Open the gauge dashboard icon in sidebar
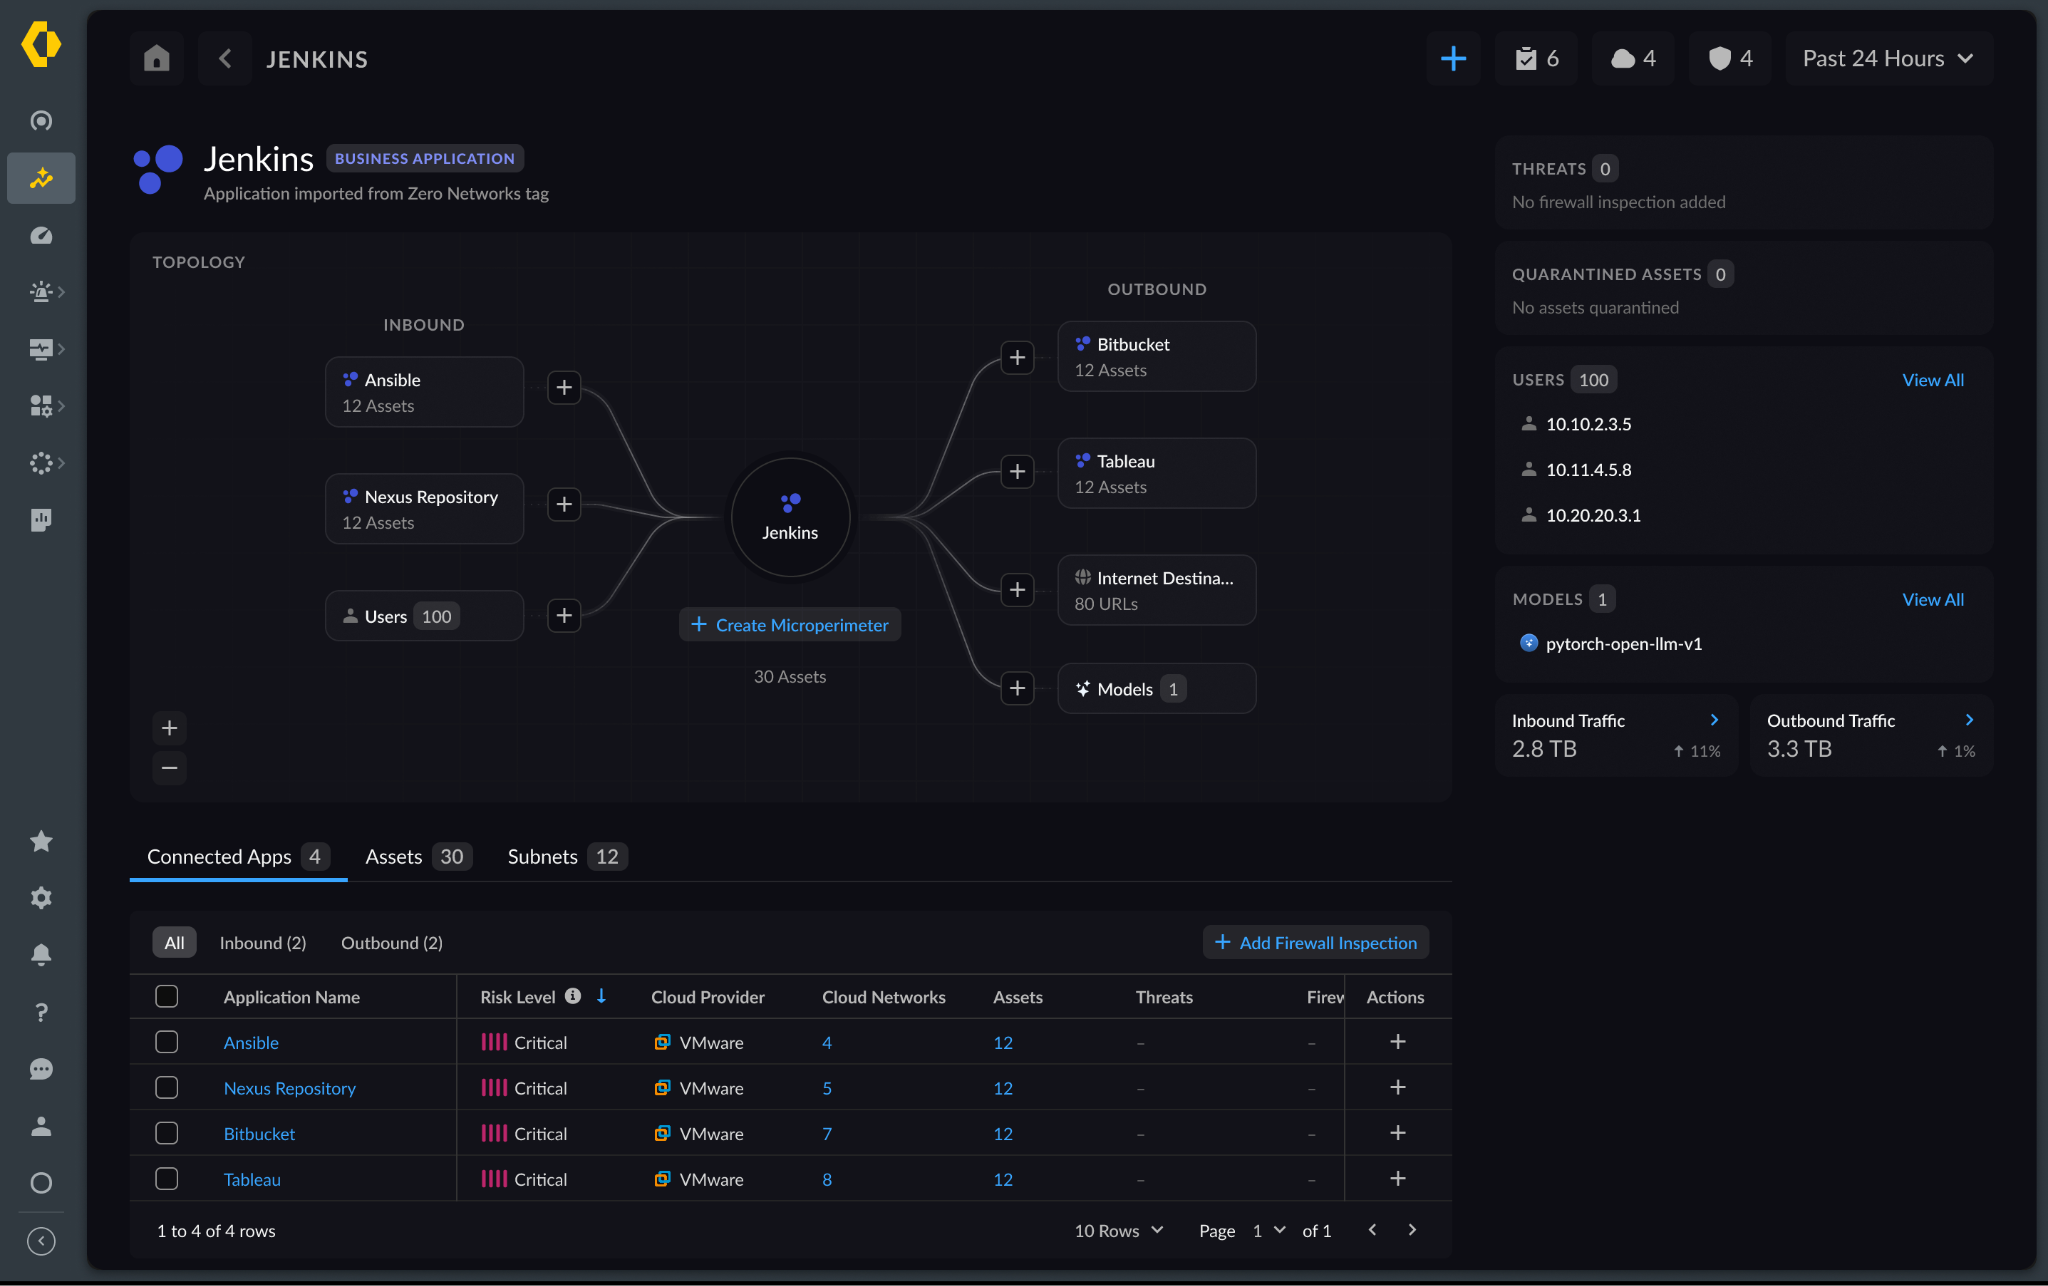 pos(41,235)
